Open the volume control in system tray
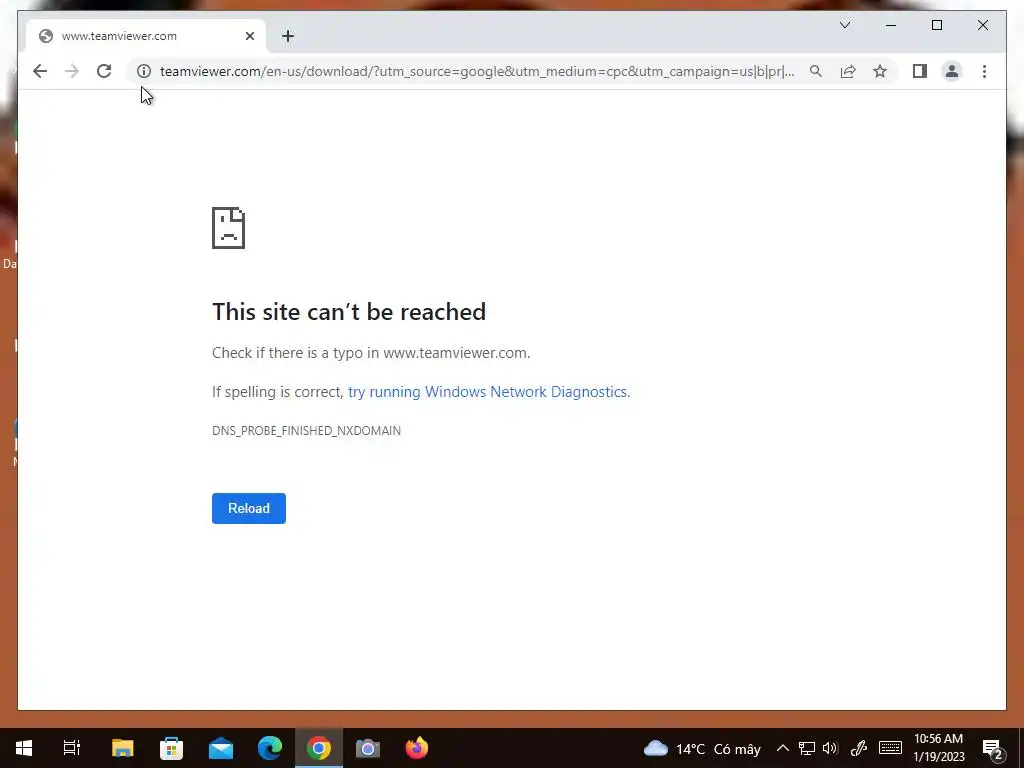Screen dimensions: 1024x768 tap(830, 748)
